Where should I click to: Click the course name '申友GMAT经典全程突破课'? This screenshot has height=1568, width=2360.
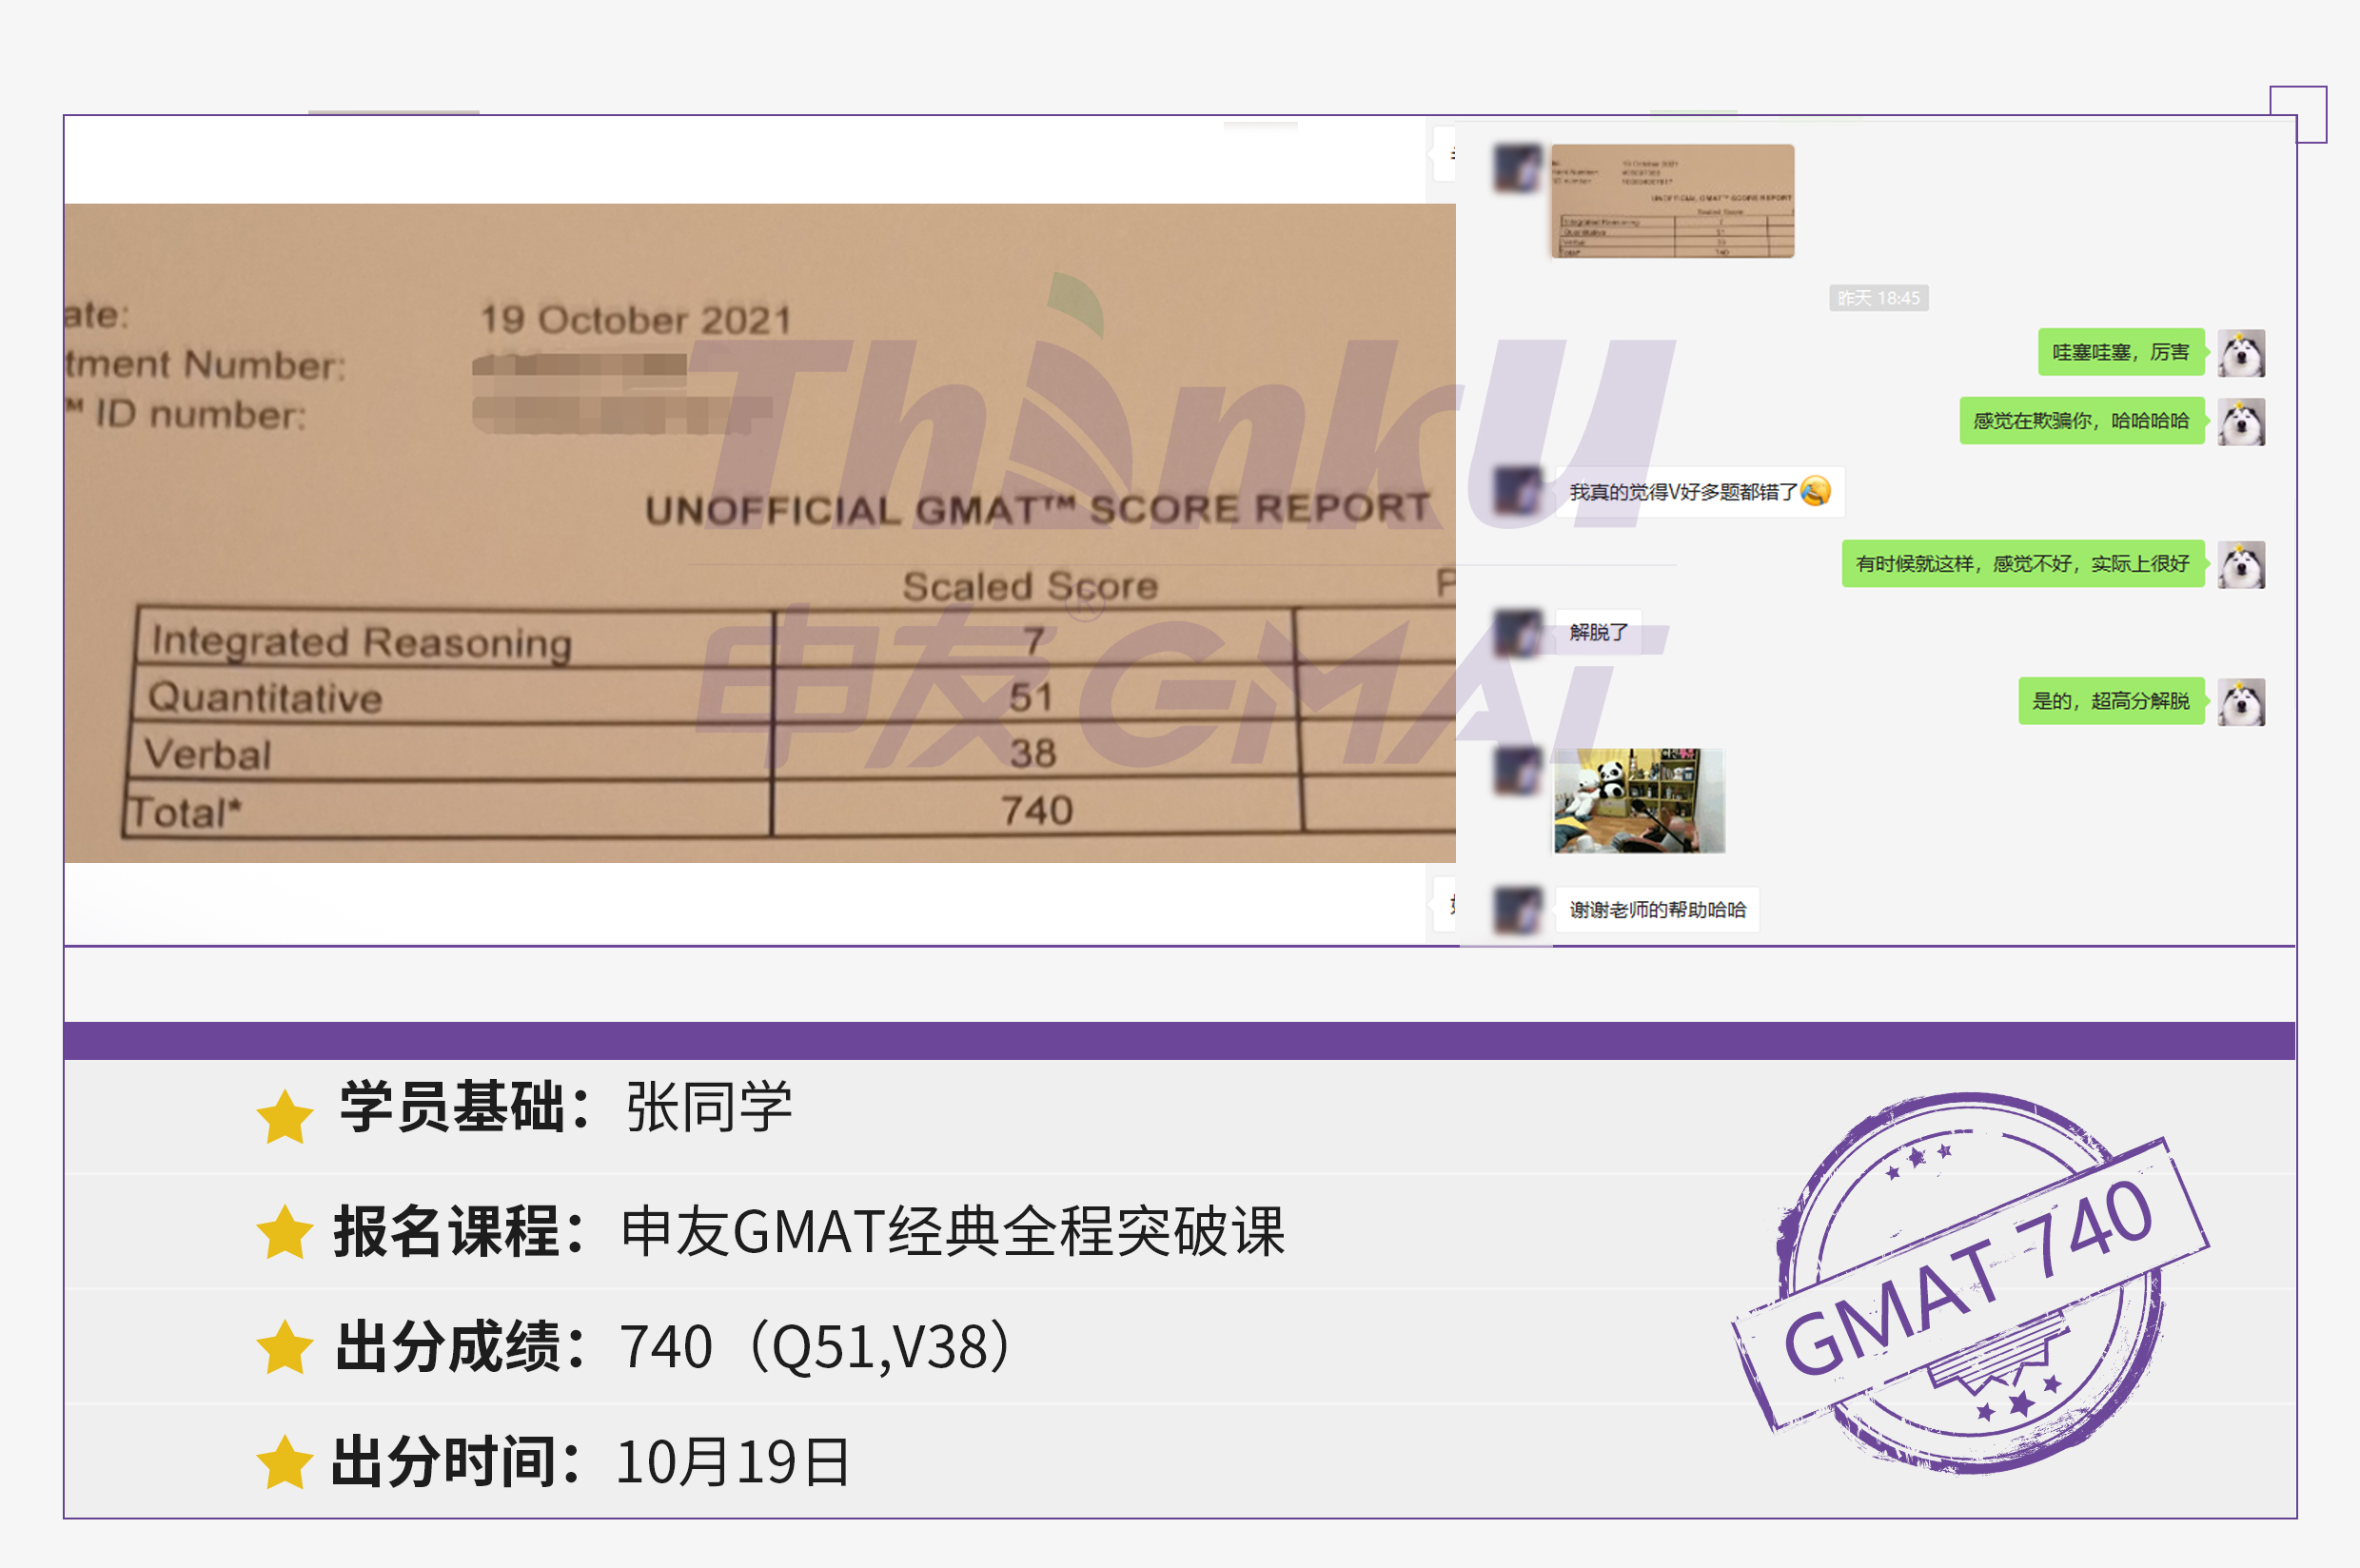click(x=952, y=1231)
